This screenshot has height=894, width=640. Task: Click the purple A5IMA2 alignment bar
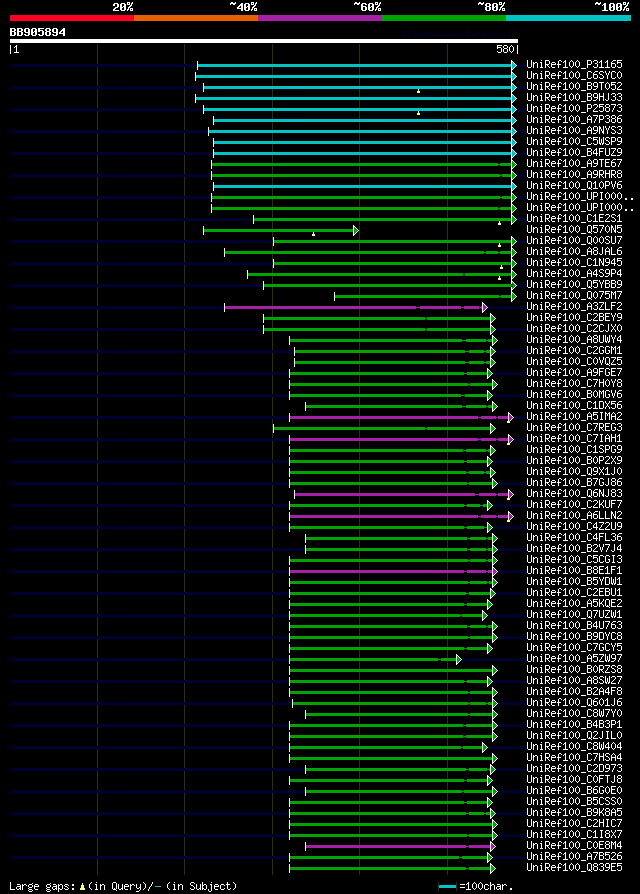coord(399,417)
